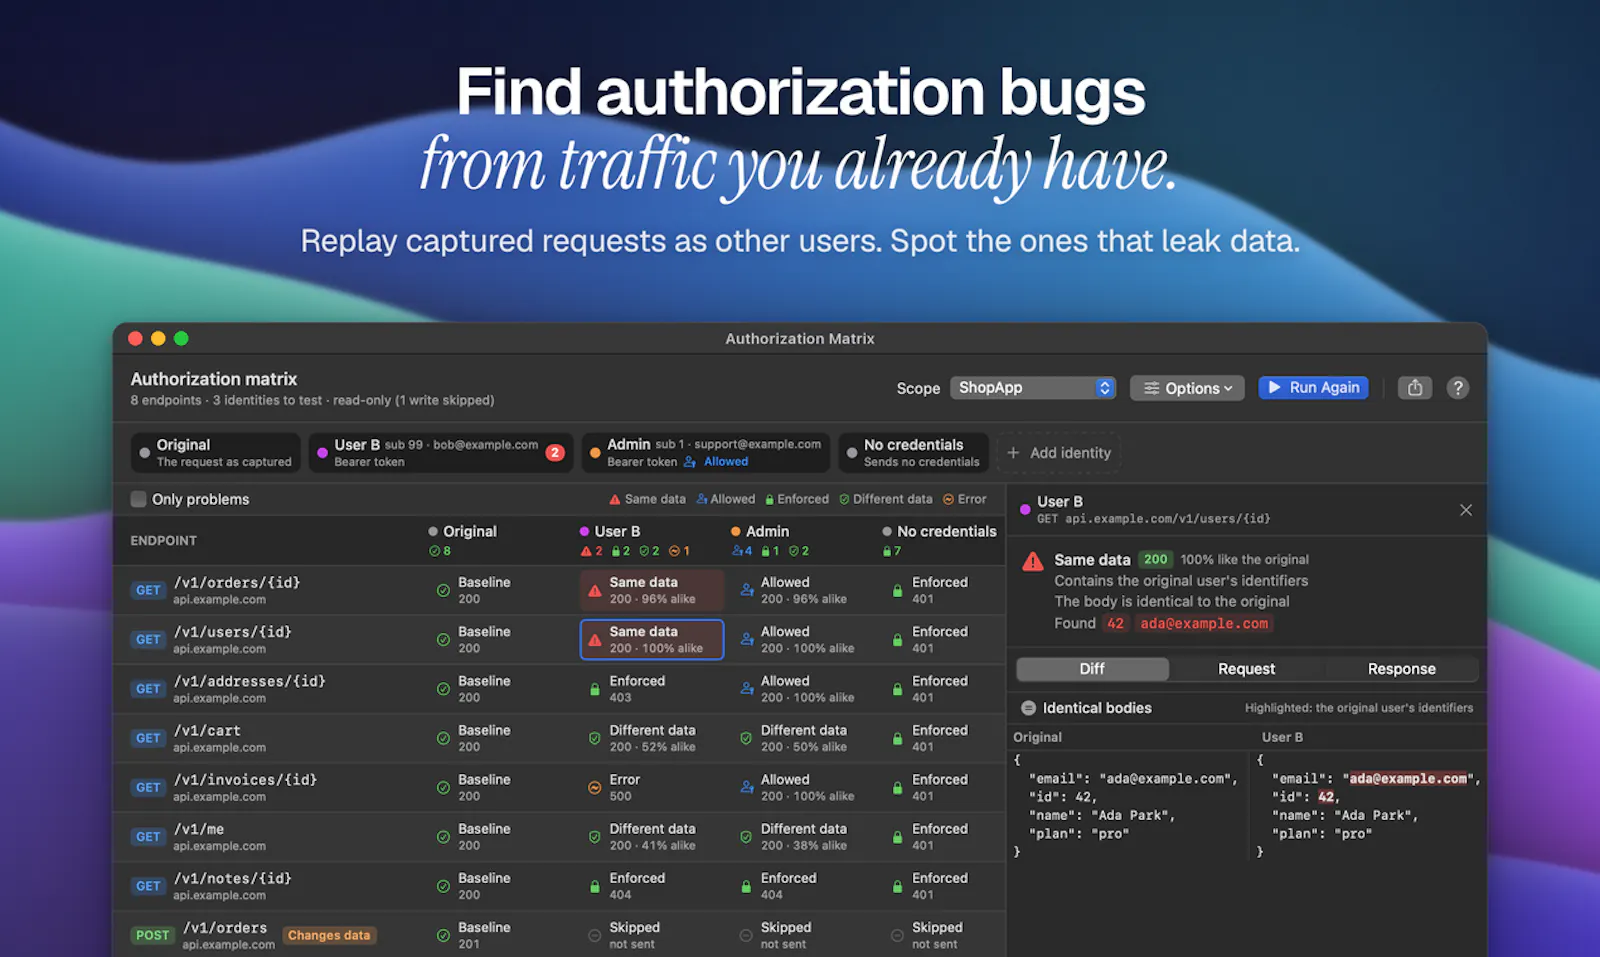Click the red warning icon beside Same data in detail panel
The width and height of the screenshot is (1600, 957).
point(1033,562)
